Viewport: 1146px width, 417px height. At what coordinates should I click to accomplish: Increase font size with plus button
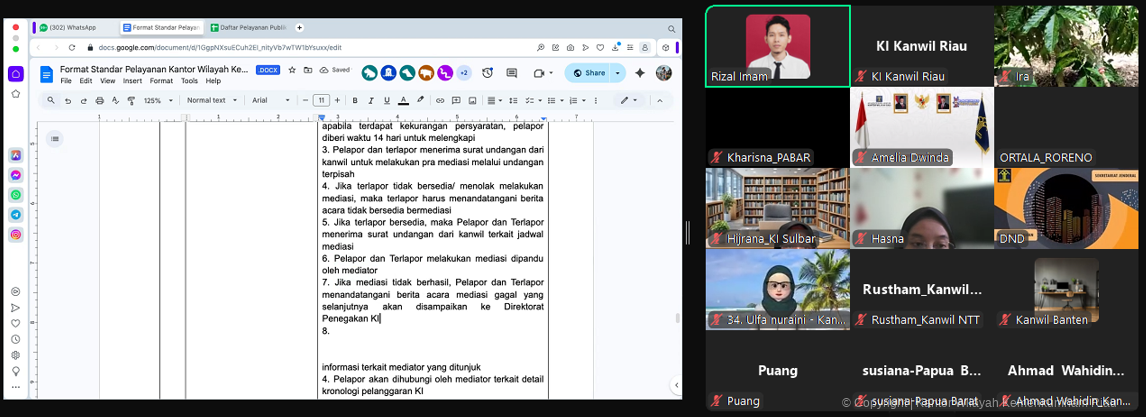[338, 100]
